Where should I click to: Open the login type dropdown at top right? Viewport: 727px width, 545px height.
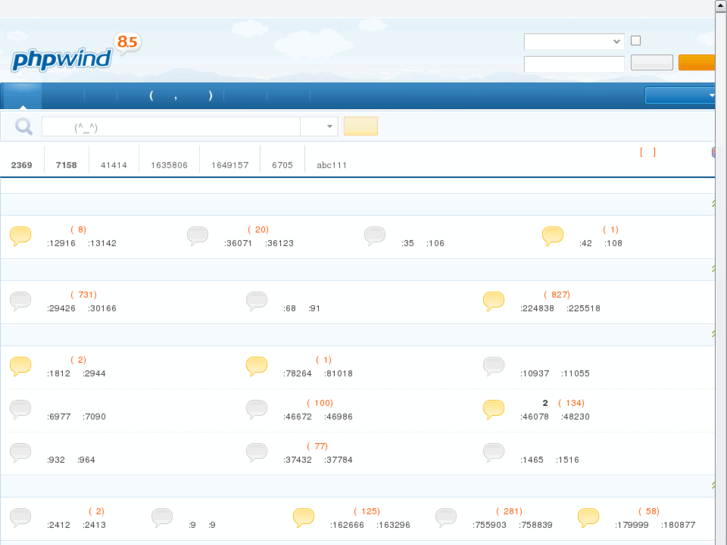coord(574,42)
